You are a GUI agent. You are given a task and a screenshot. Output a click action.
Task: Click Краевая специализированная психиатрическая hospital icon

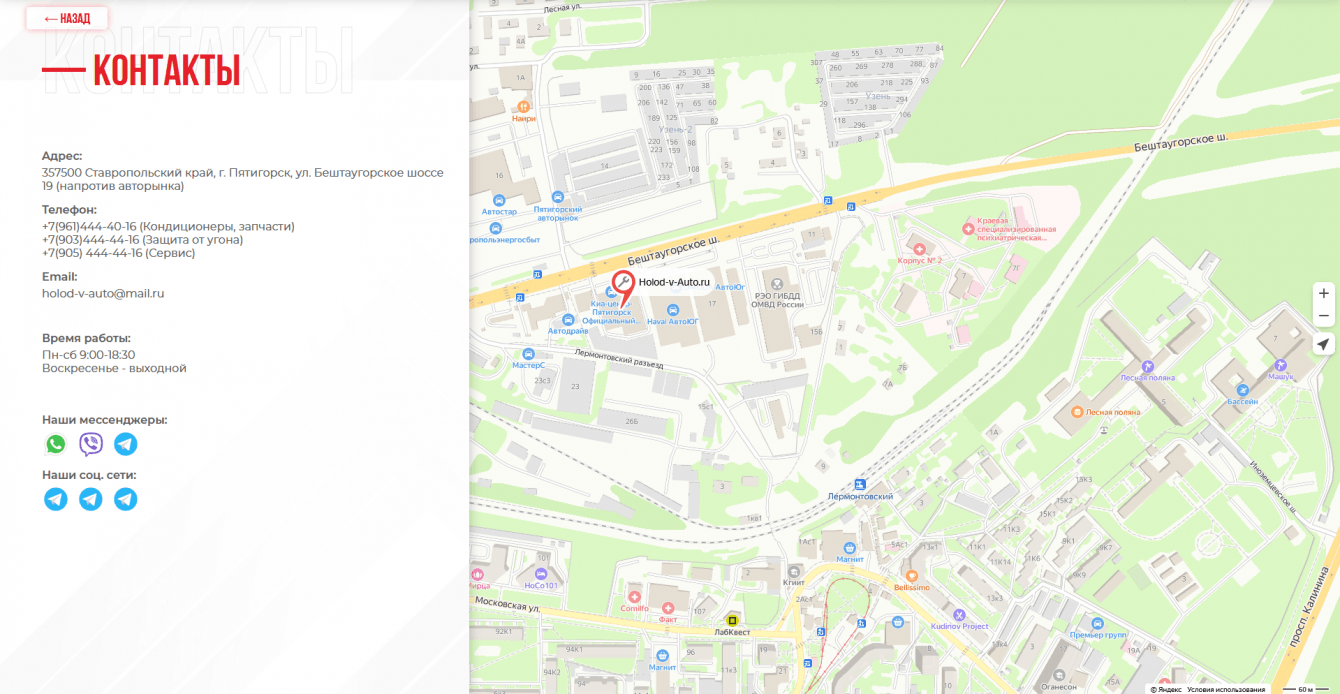click(967, 229)
